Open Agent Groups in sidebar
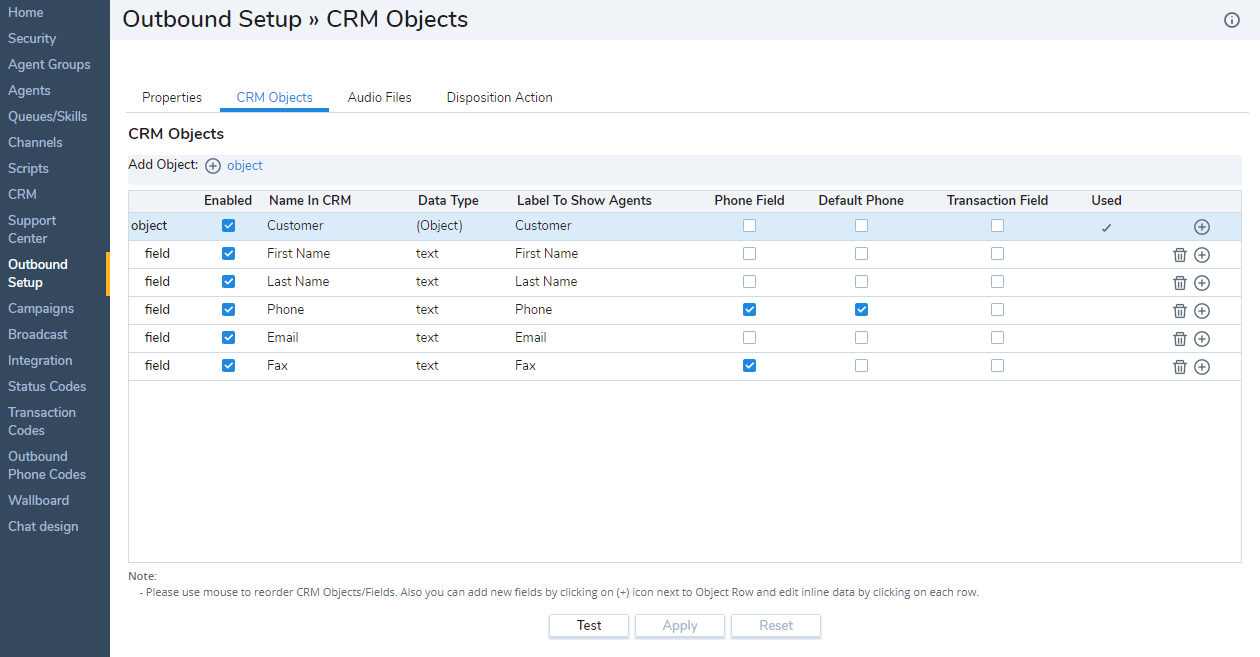 [49, 64]
